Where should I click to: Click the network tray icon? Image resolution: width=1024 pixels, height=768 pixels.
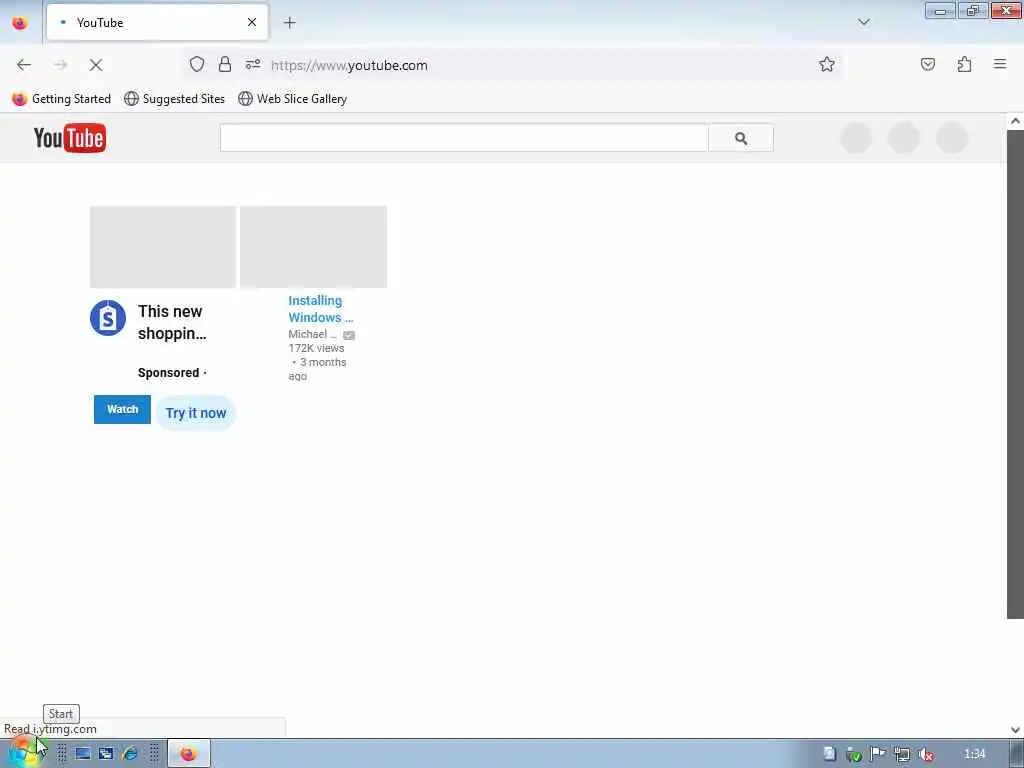[x=902, y=754]
